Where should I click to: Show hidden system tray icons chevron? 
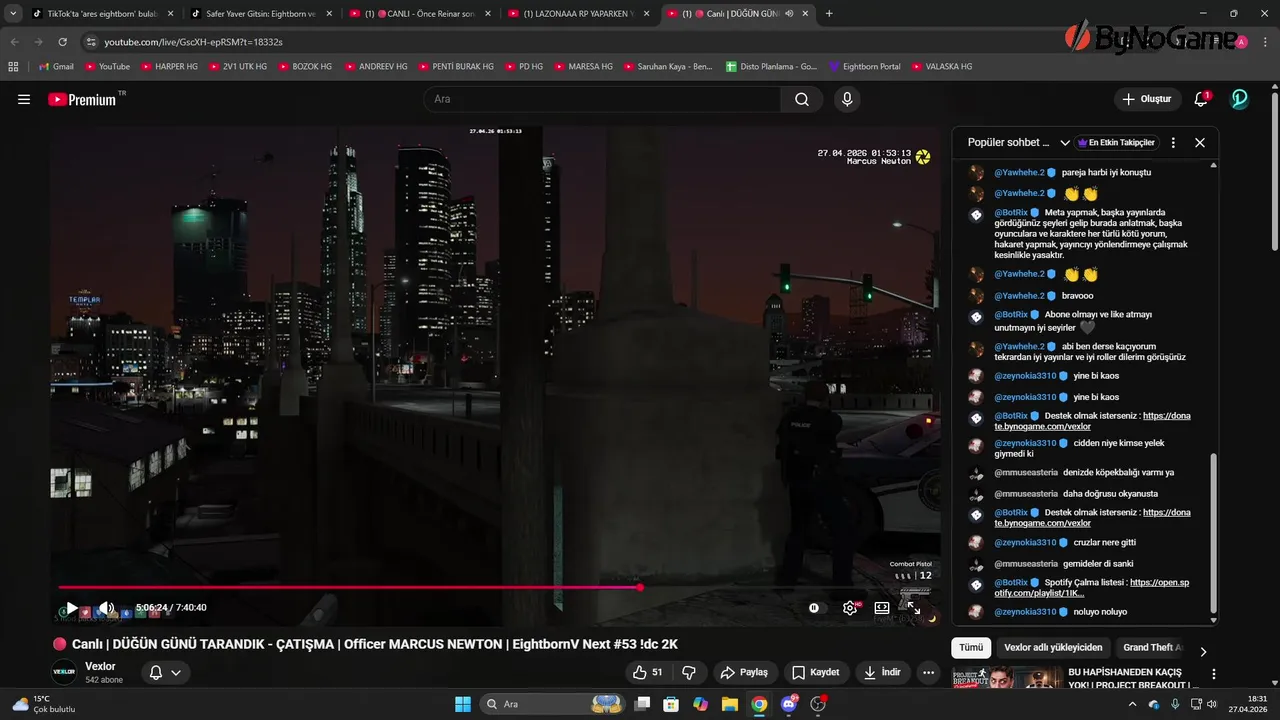point(1132,704)
